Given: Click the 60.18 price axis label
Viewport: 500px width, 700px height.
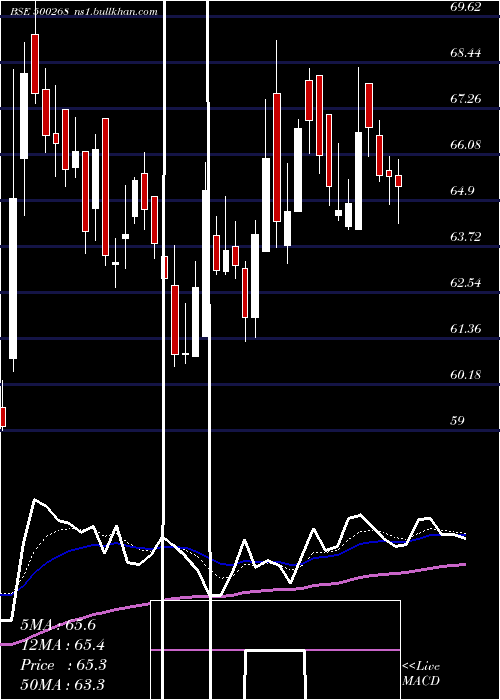Looking at the screenshot, I should tap(466, 375).
